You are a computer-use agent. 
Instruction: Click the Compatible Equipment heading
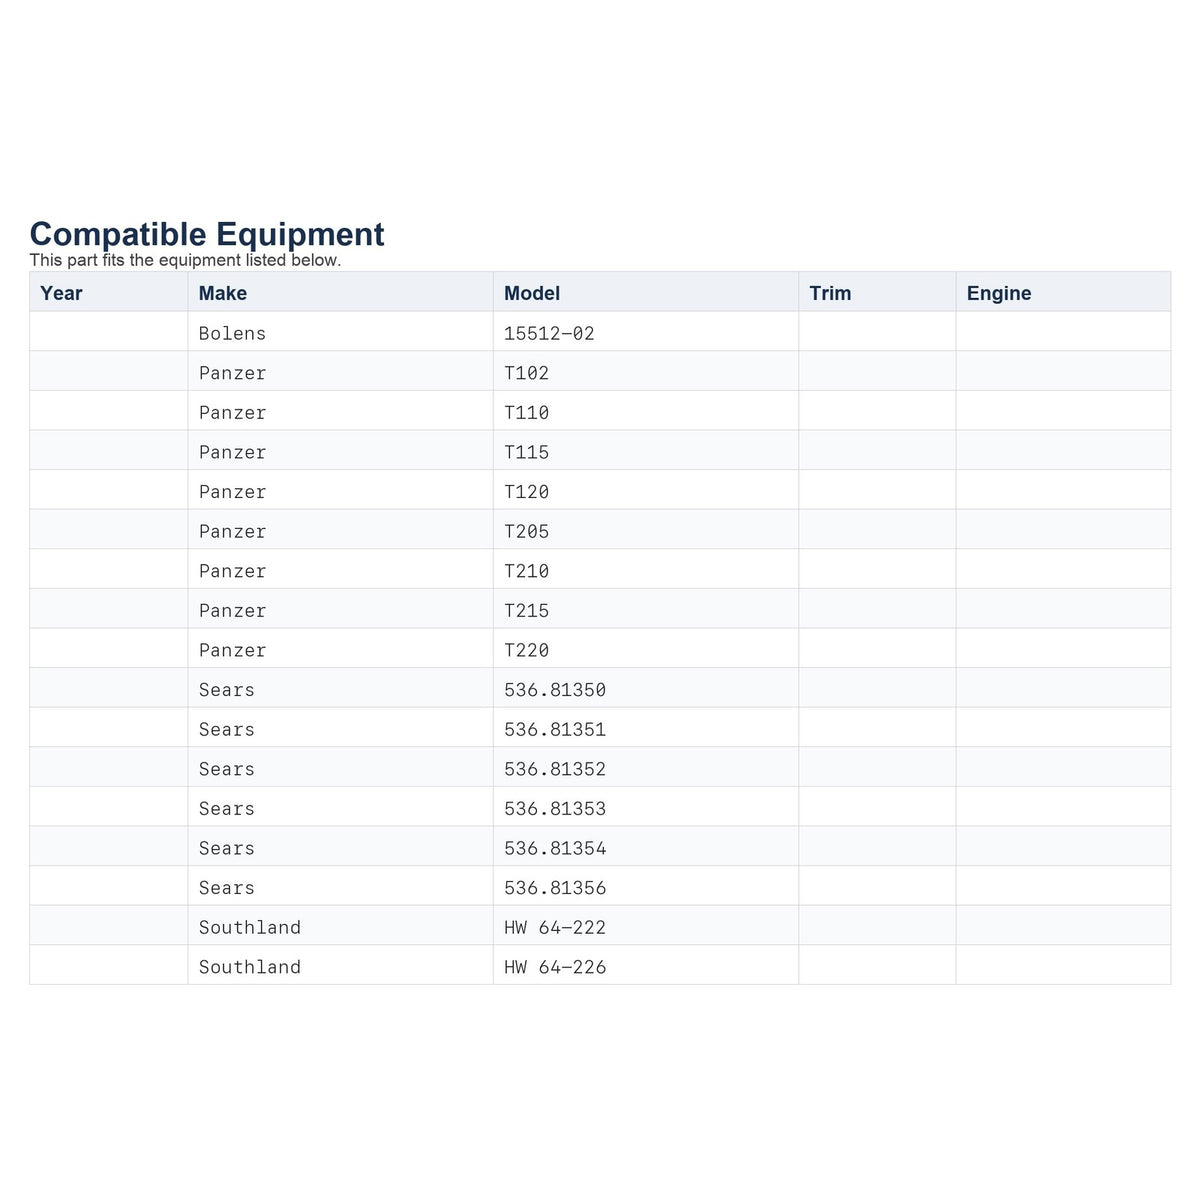[x=207, y=233]
